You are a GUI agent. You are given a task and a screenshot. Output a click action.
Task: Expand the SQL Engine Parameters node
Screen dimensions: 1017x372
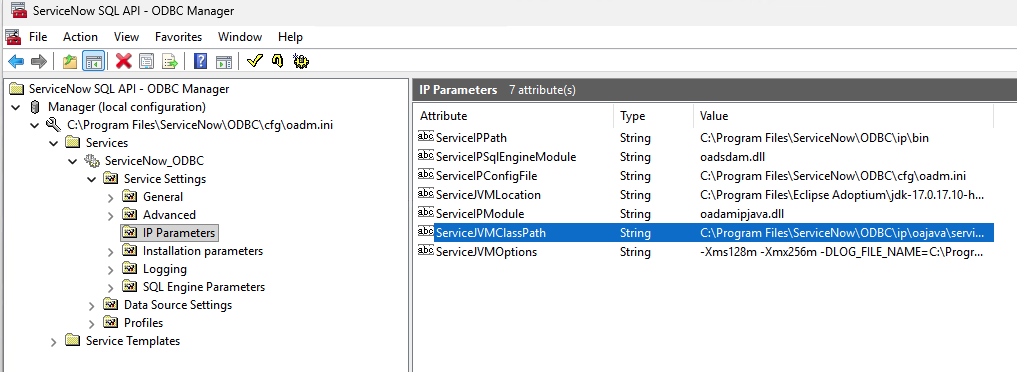click(110, 287)
